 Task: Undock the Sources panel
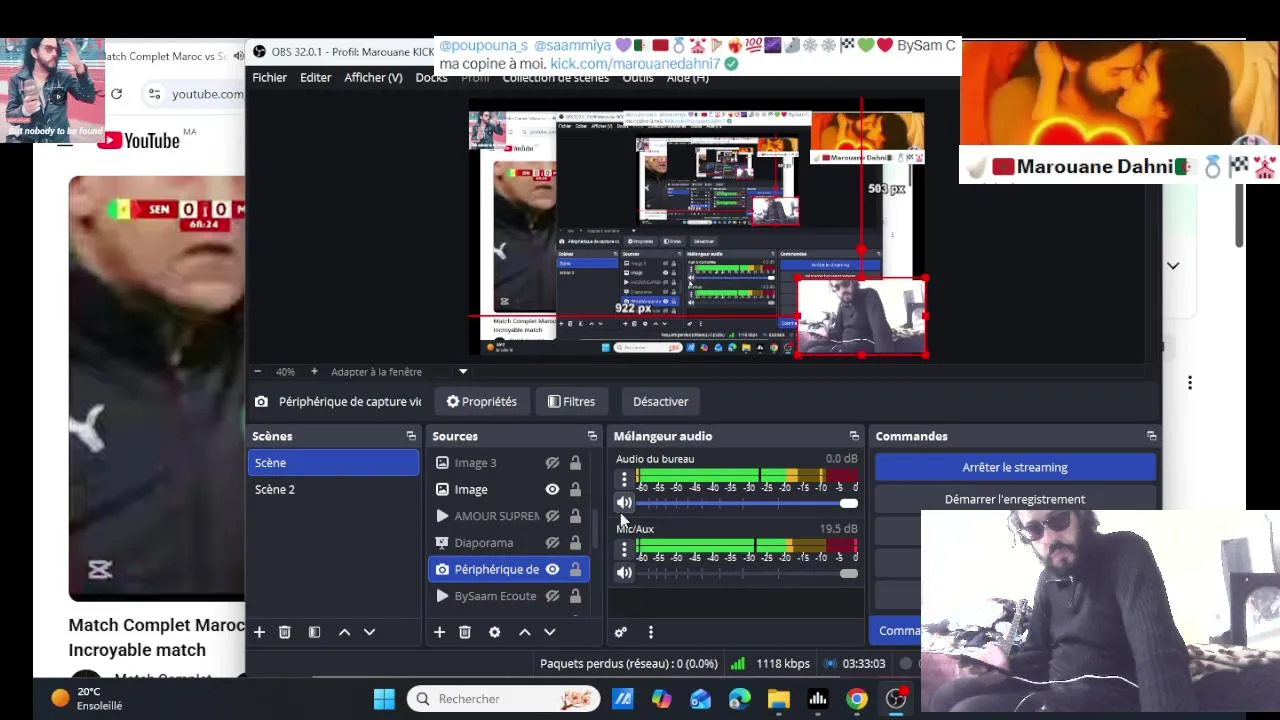click(x=592, y=436)
